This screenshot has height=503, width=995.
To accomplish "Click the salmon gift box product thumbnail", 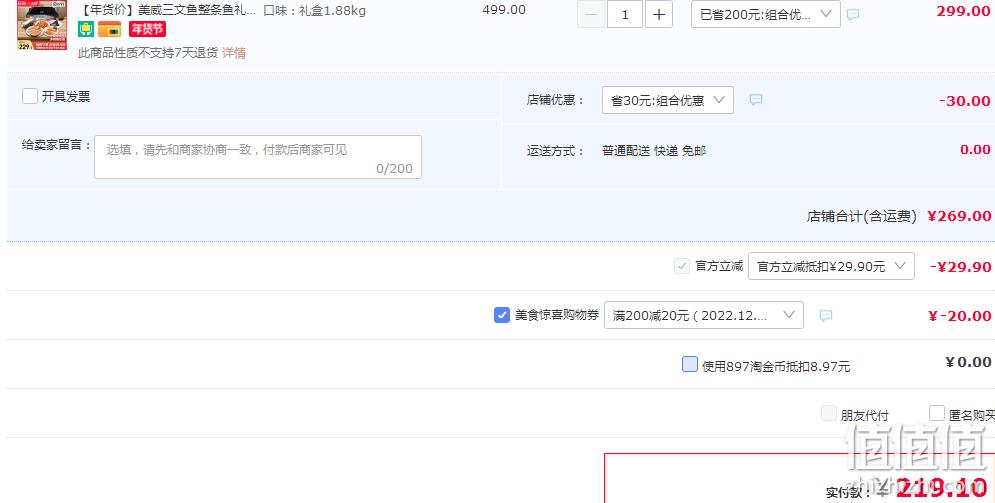I will 42,24.
